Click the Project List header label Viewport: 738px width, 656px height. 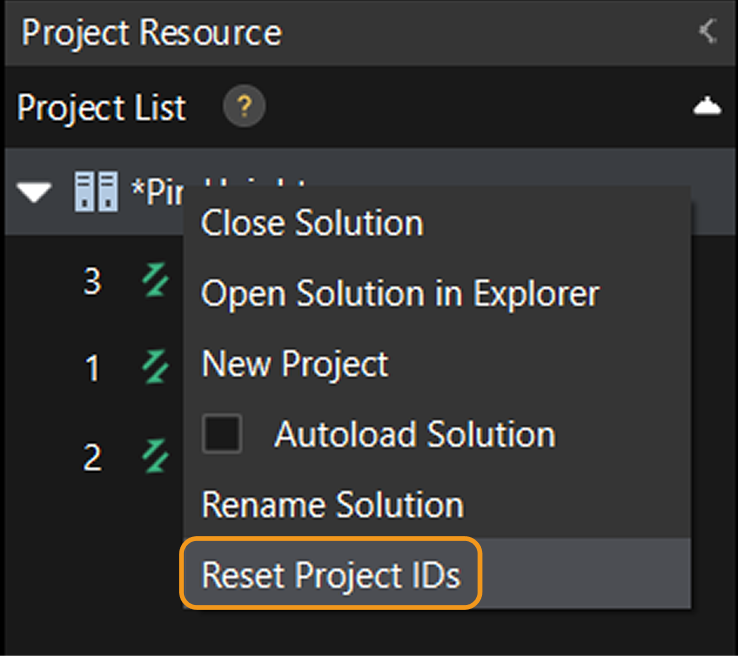[x=102, y=107]
